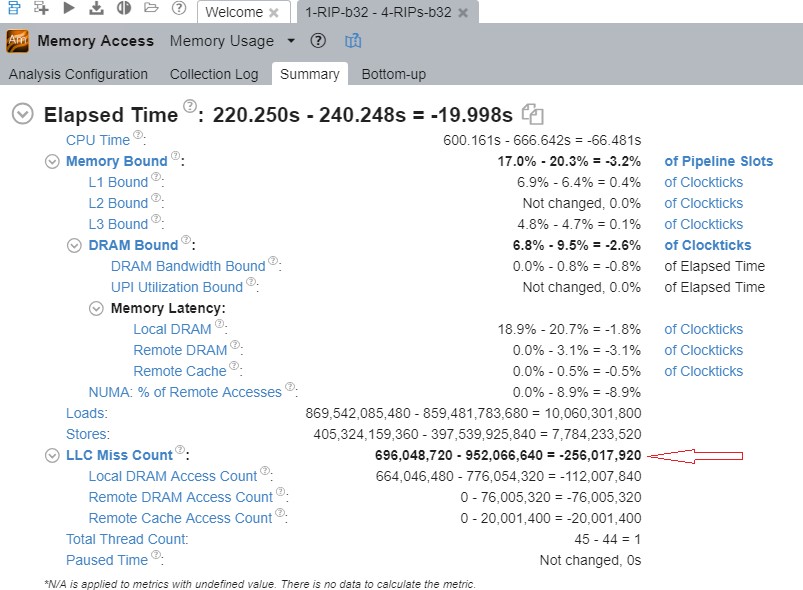Collapse the Elapsed Time section
This screenshot has height=590, width=803.
(x=23, y=114)
